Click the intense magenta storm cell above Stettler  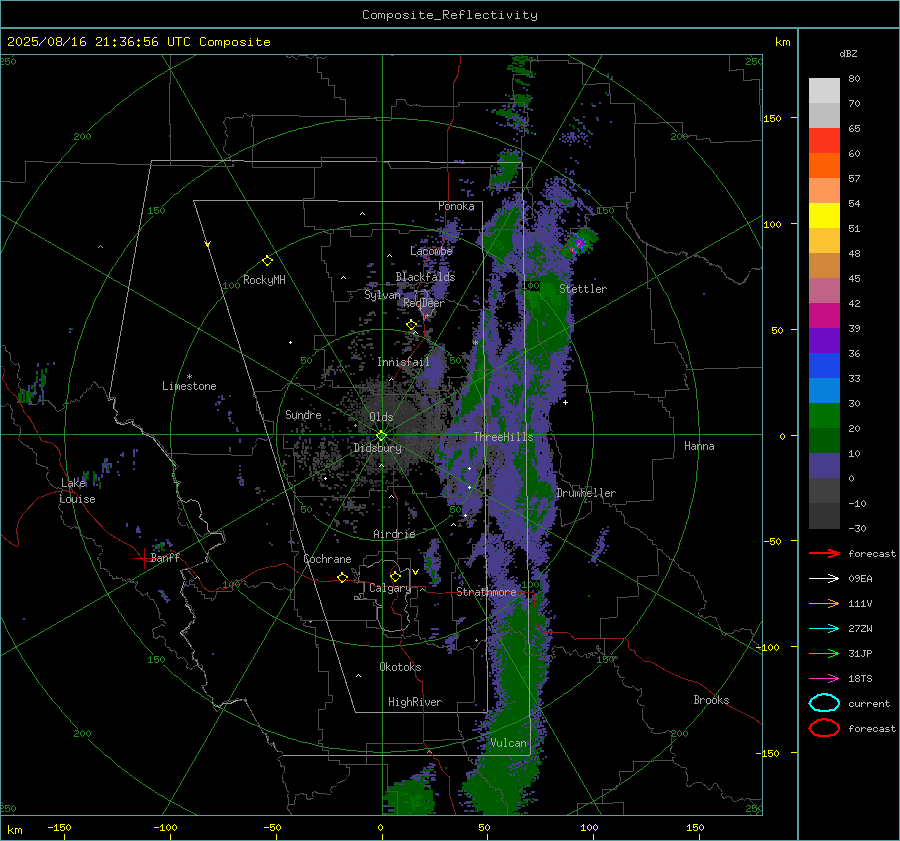pos(579,243)
